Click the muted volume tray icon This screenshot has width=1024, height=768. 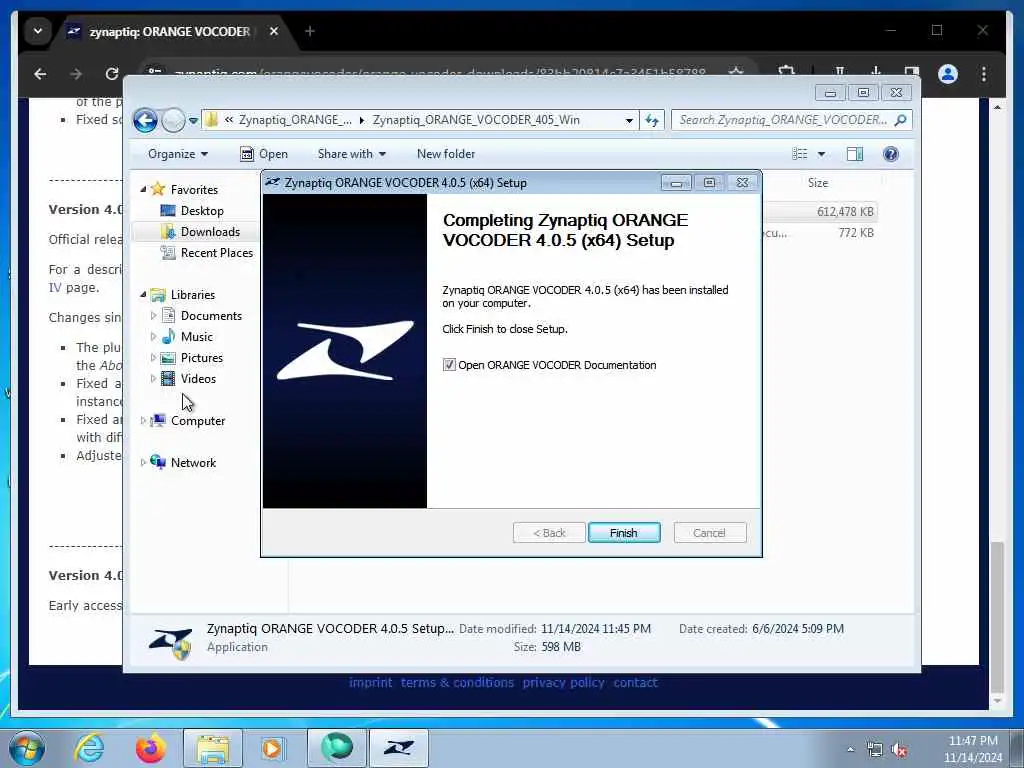click(900, 750)
